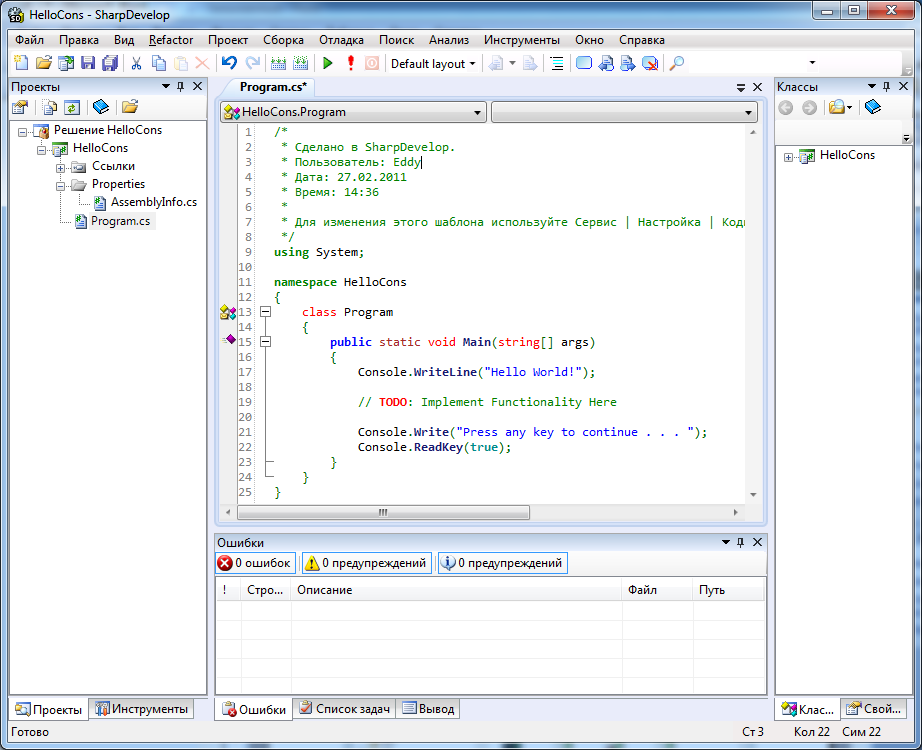Switch to the Вывод output tab
Screen dimensions: 922x750
tap(428, 709)
